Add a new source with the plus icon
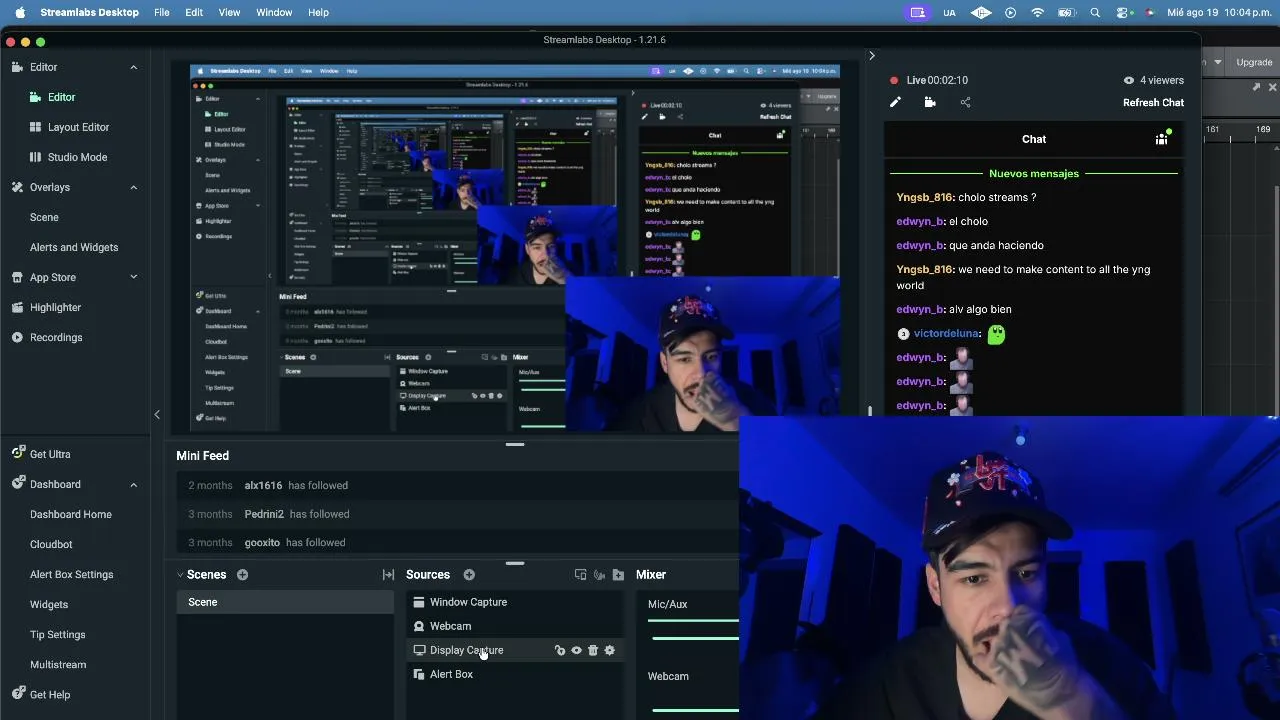1280x720 pixels. click(469, 575)
